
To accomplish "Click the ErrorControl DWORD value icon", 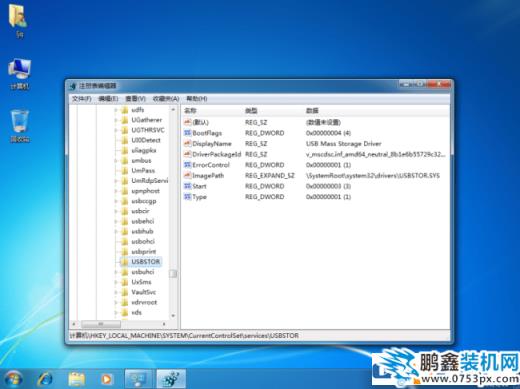I will [187, 165].
